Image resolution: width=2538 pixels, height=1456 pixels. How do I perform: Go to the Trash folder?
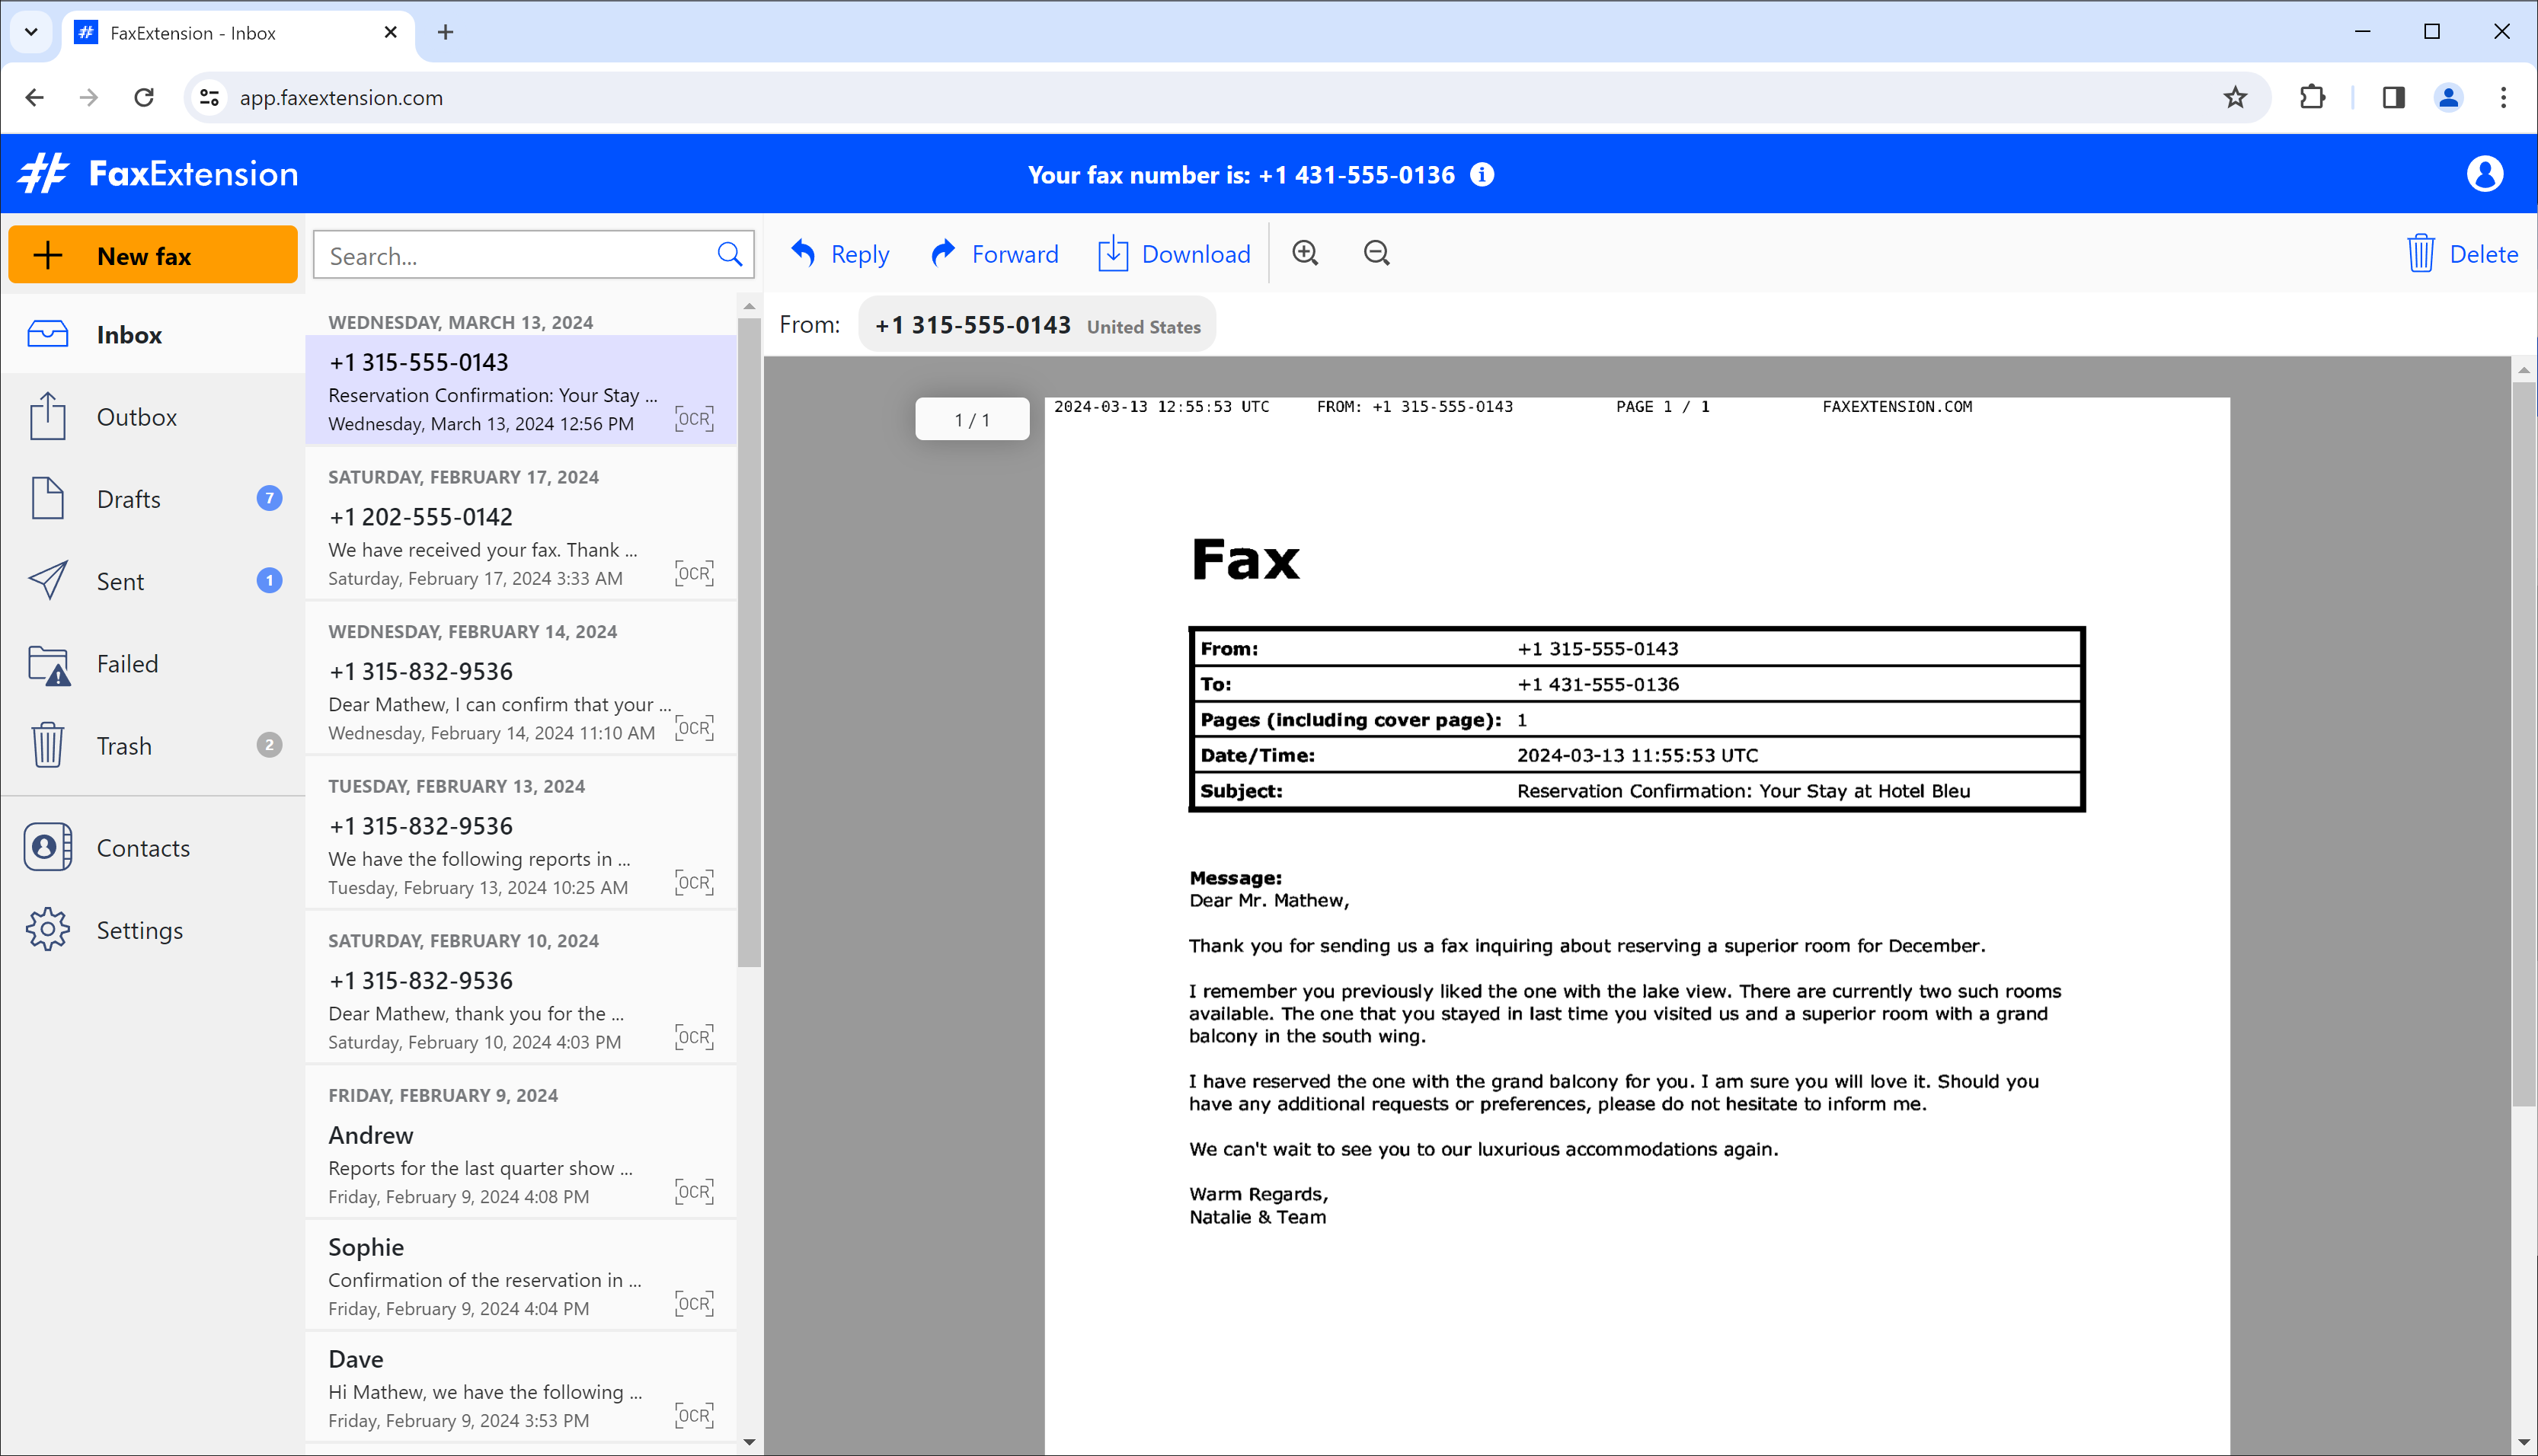click(124, 746)
